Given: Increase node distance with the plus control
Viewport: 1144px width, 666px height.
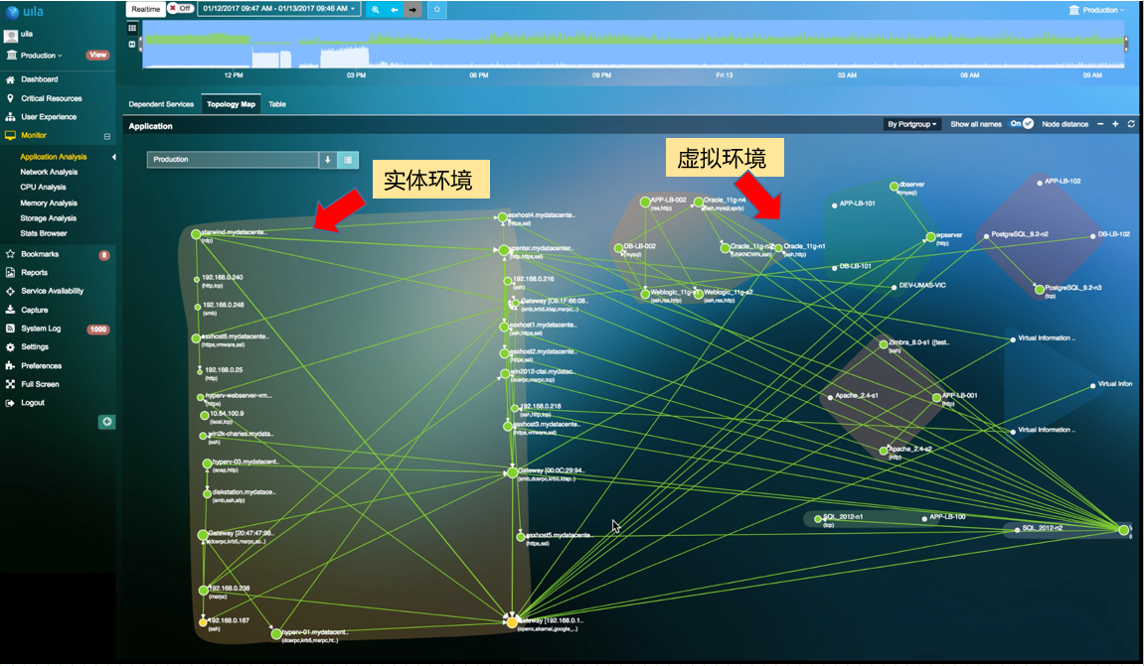Looking at the screenshot, I should pos(1115,125).
